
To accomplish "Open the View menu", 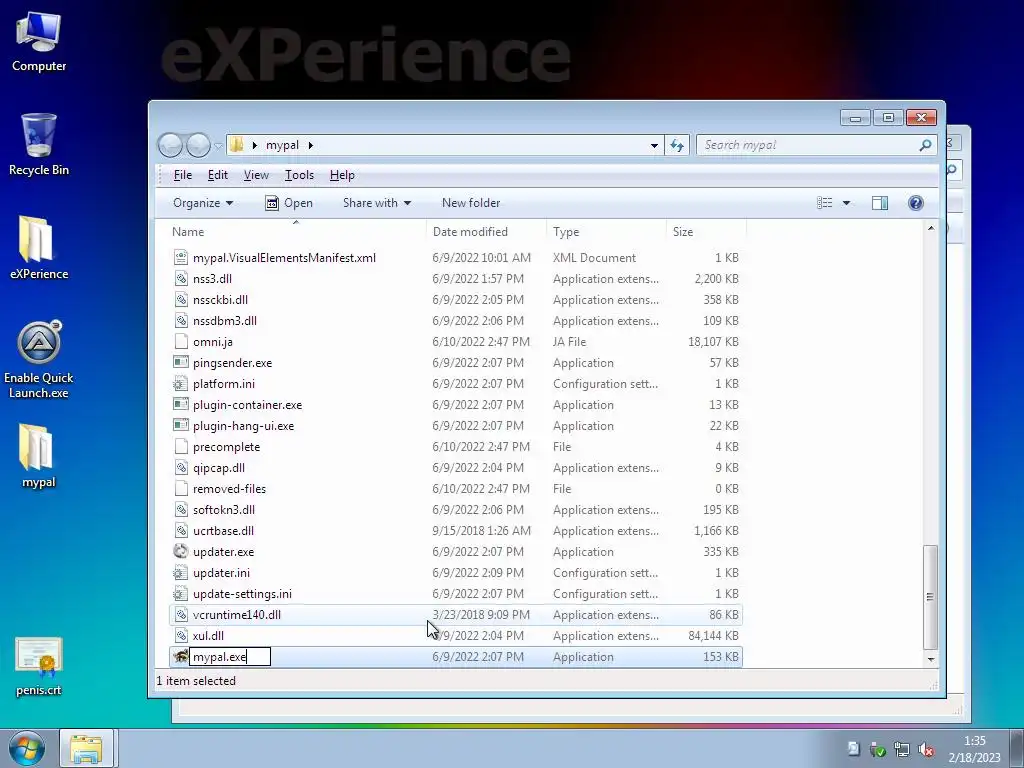I will (x=256, y=175).
